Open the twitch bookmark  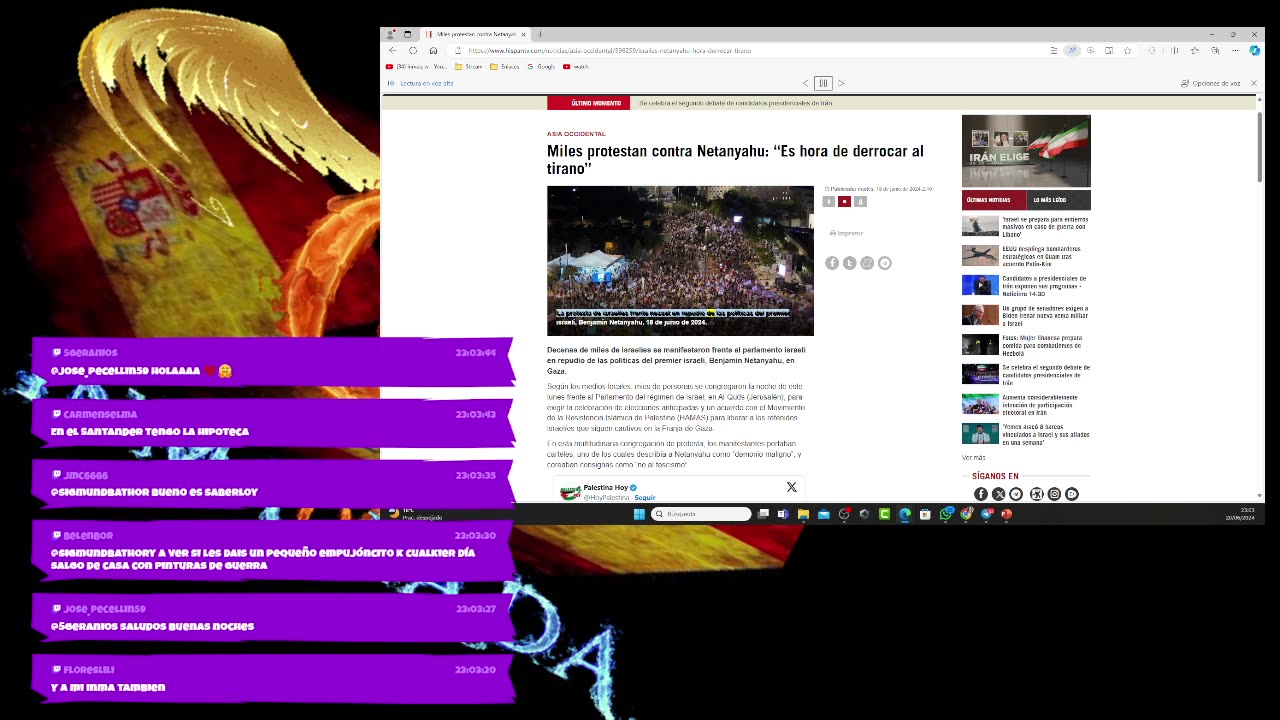coord(576,67)
